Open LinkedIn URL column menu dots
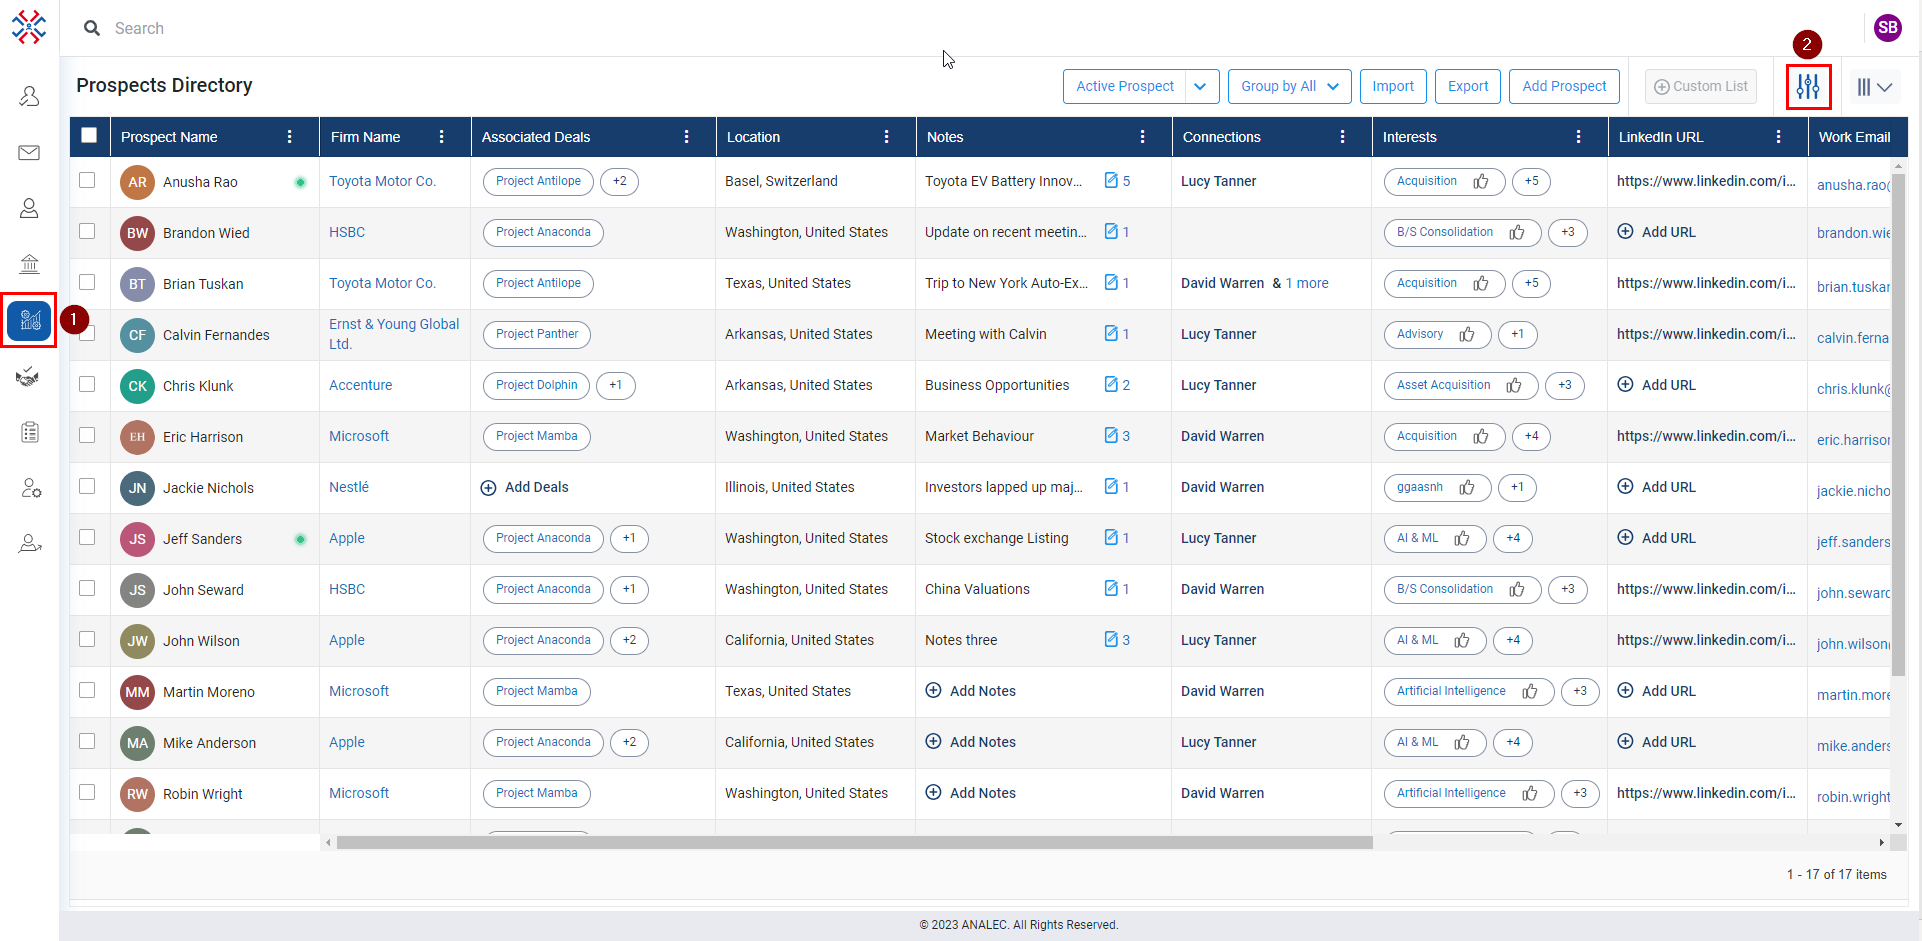The height and width of the screenshot is (941, 1922). 1779,137
